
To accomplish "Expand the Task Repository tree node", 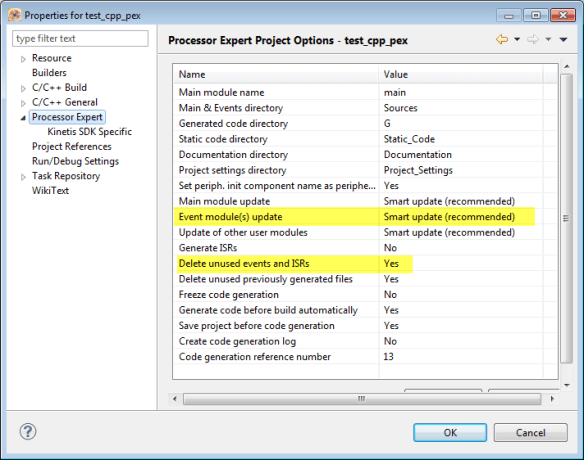I will coord(23,177).
